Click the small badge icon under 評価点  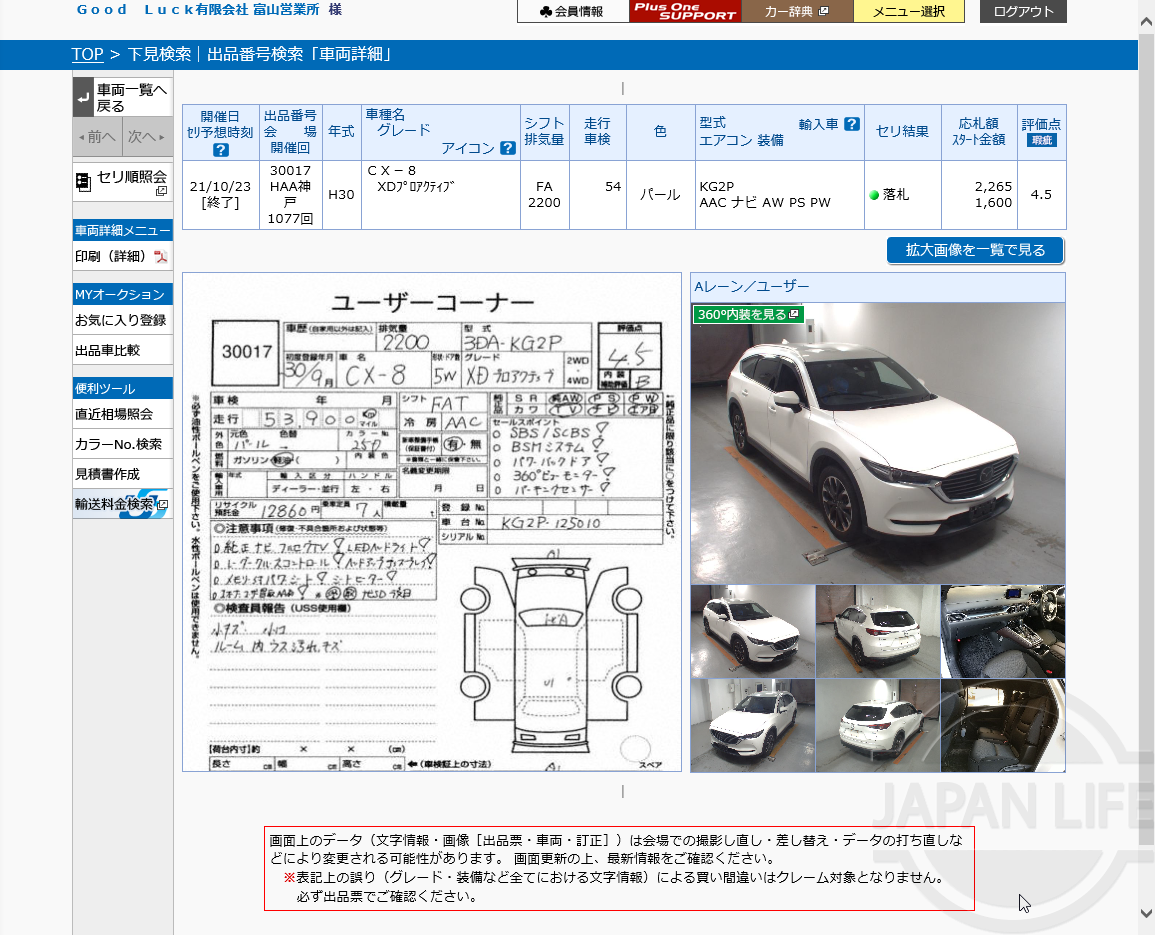pos(1044,140)
